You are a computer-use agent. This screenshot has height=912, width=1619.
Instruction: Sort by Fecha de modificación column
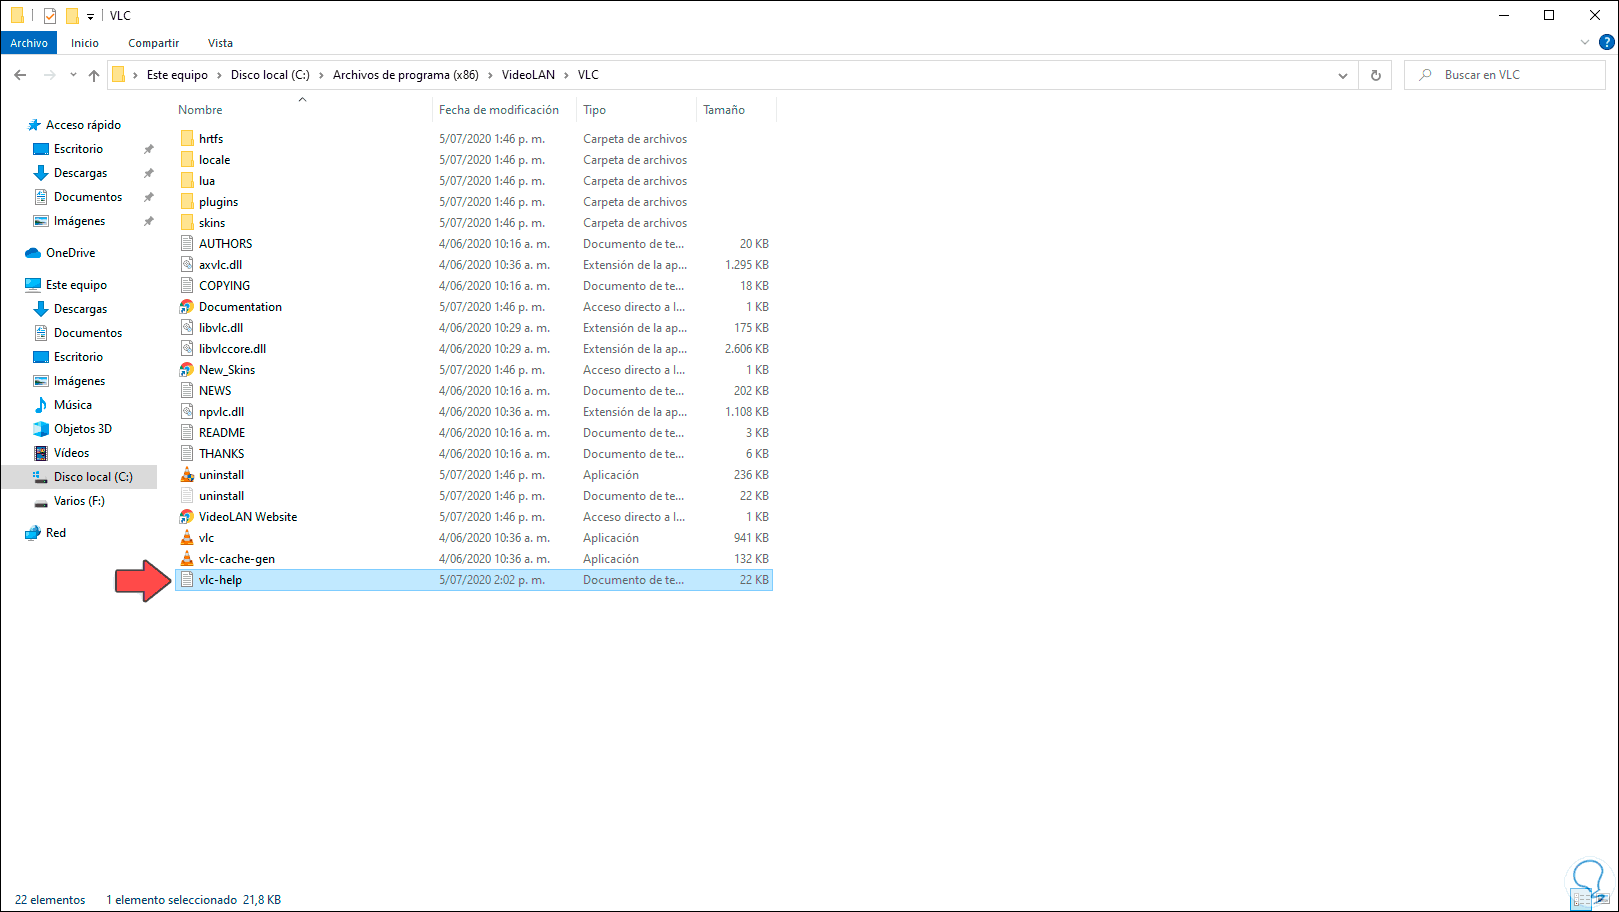click(499, 110)
